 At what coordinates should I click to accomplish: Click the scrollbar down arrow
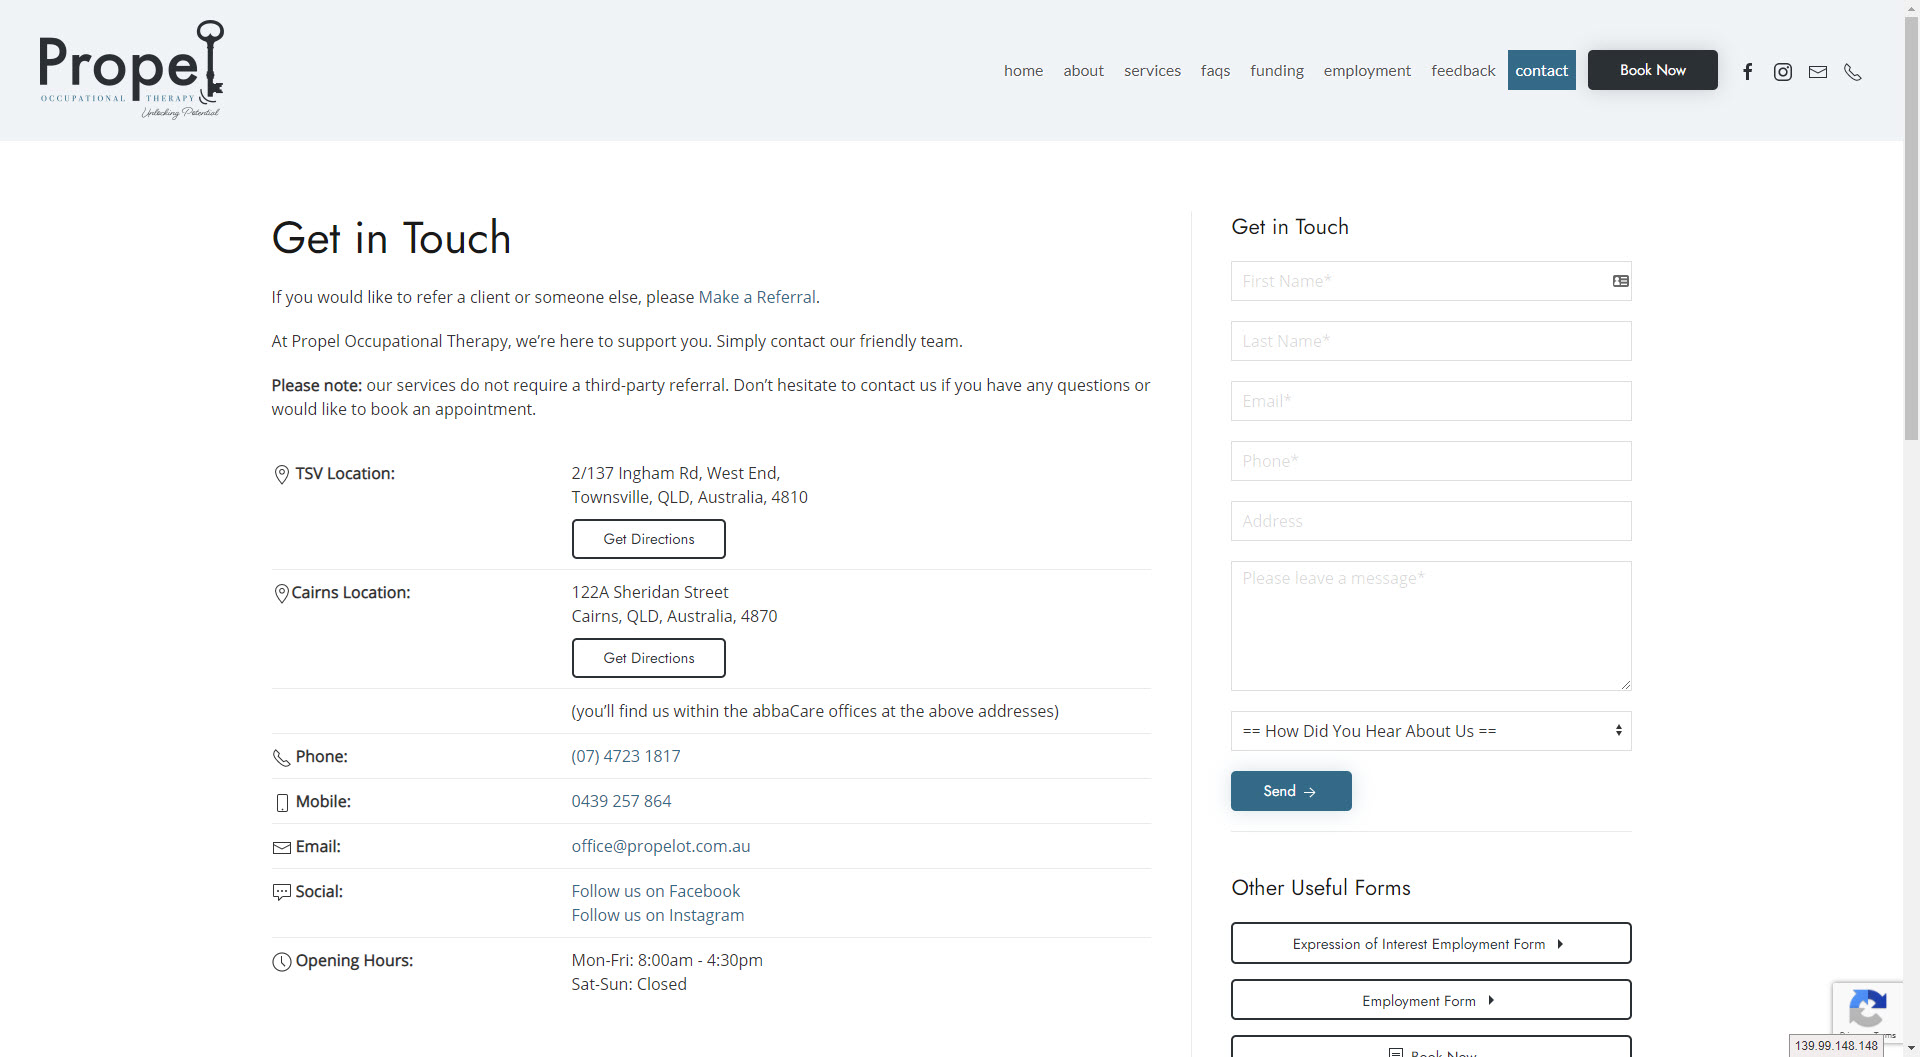1911,1048
